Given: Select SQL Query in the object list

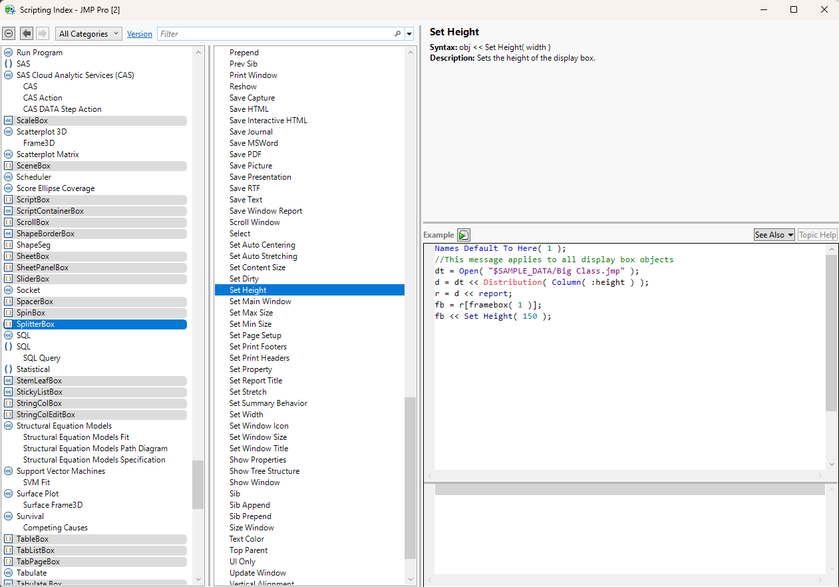Looking at the screenshot, I should [x=42, y=358].
